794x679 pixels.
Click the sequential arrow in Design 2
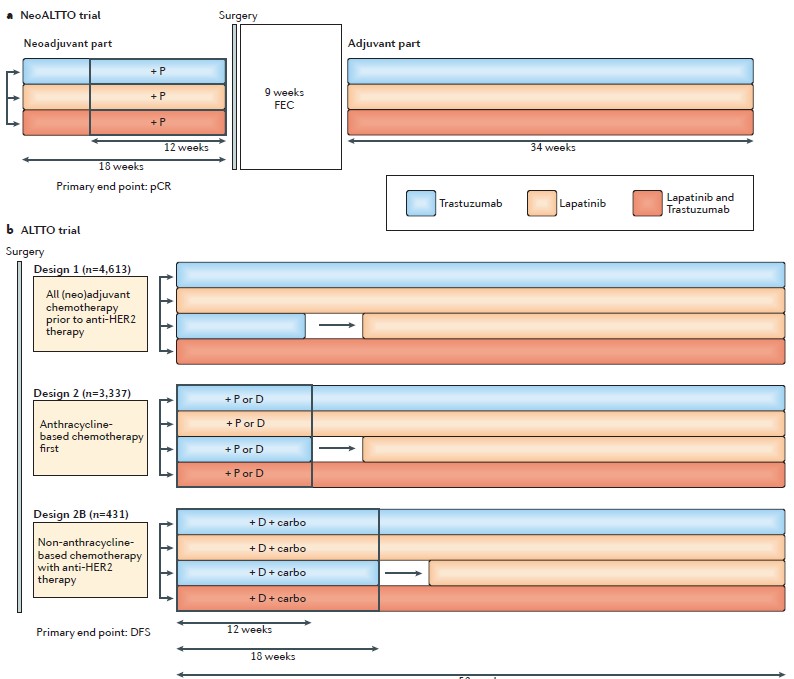[x=337, y=448]
